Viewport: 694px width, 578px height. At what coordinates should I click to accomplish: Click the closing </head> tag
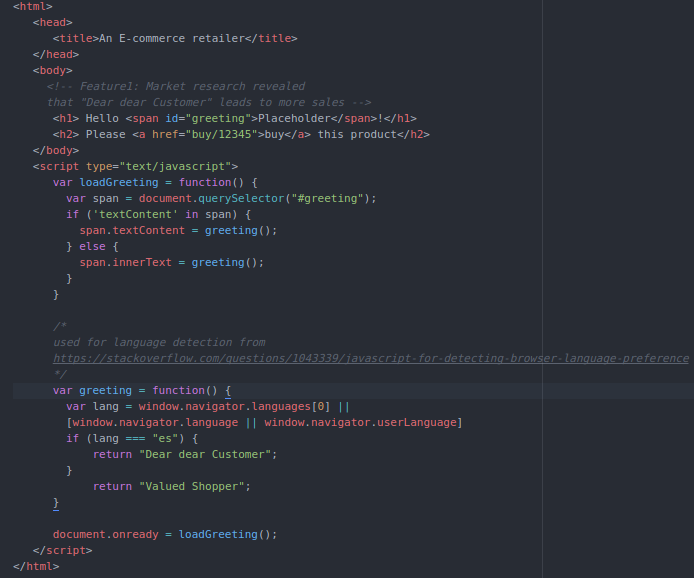coord(56,54)
